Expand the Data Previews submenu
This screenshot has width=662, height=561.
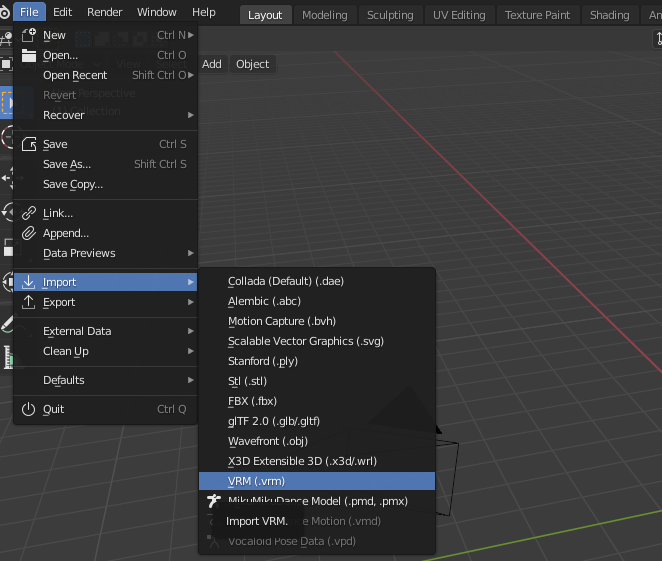point(106,253)
